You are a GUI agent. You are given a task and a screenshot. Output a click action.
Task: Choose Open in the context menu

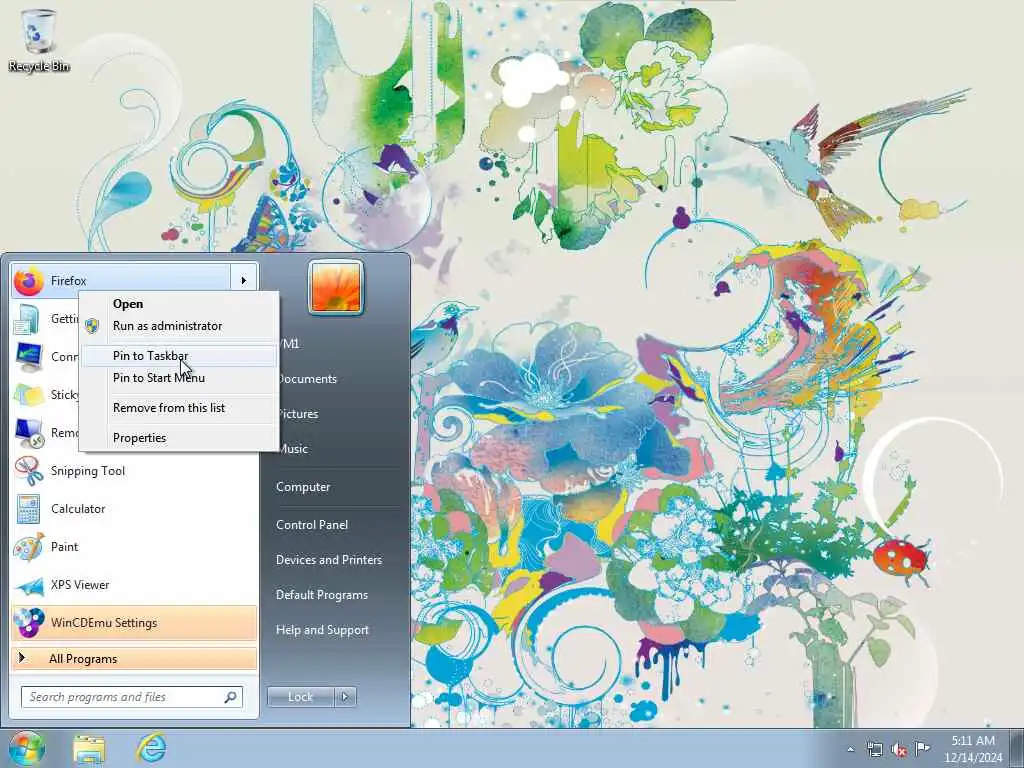tap(180, 304)
